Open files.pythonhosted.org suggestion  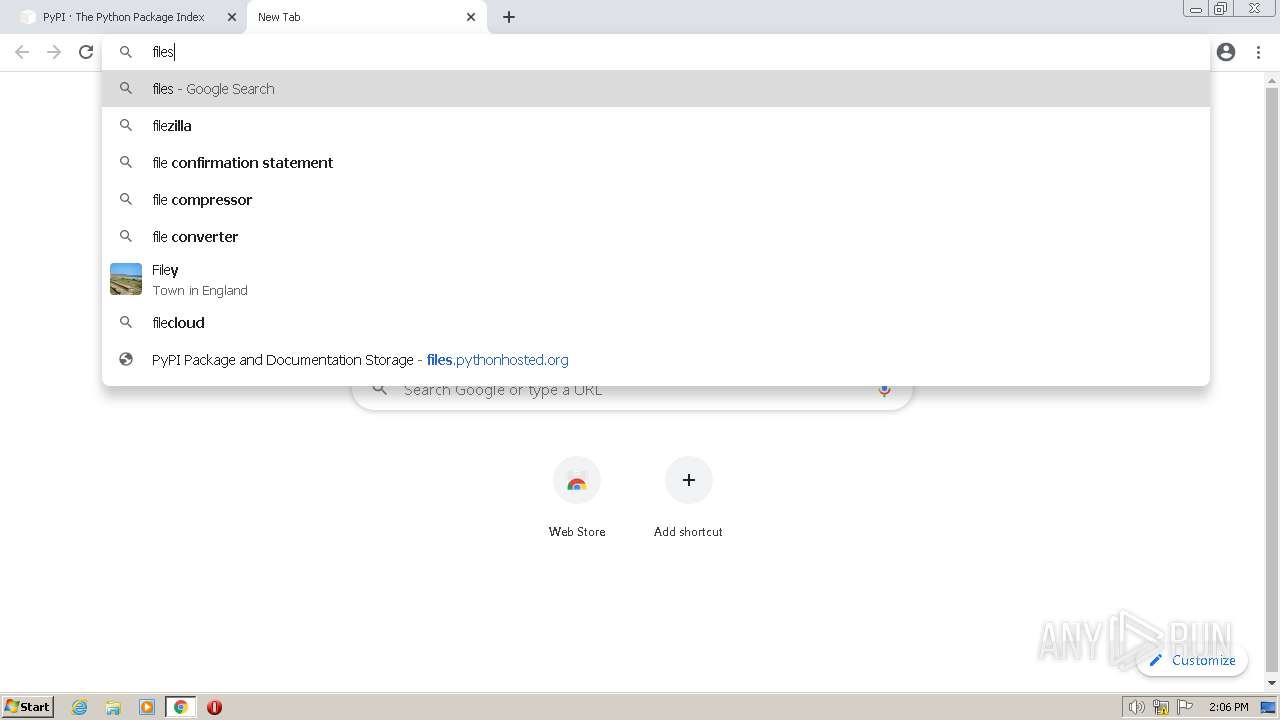(655, 360)
